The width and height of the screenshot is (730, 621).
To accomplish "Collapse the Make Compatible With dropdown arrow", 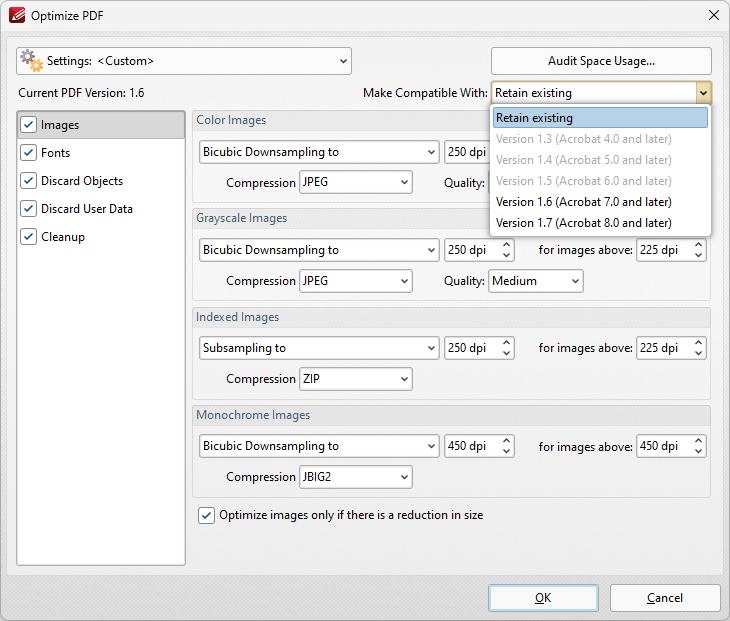I will point(703,93).
